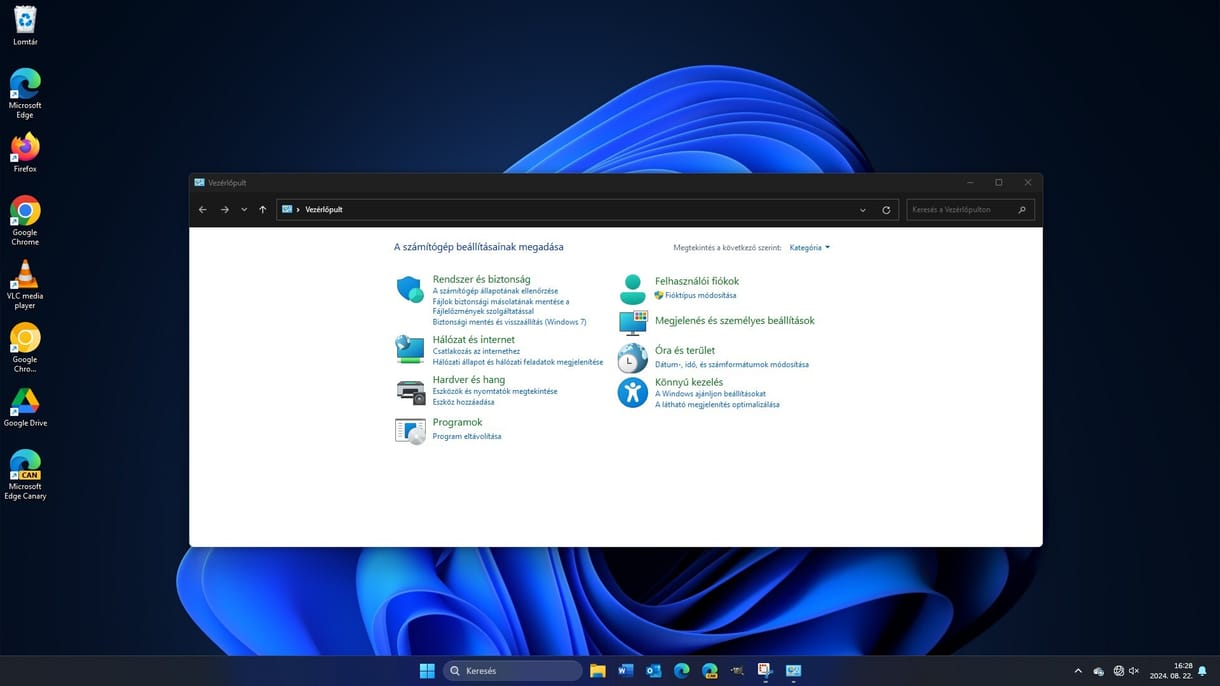Image resolution: width=1220 pixels, height=686 pixels.
Task: Select Google Drive desktop shortcut
Action: tap(25, 407)
